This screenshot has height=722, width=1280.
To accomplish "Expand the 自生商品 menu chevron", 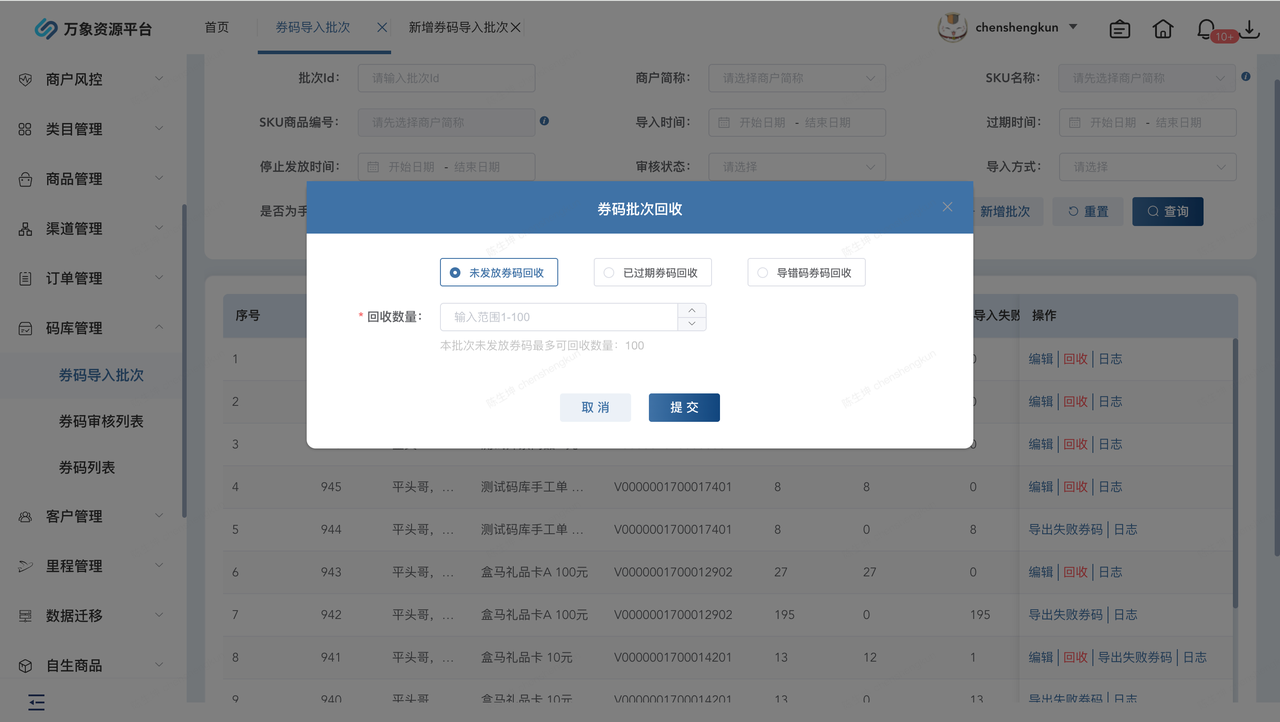I will pos(159,666).
